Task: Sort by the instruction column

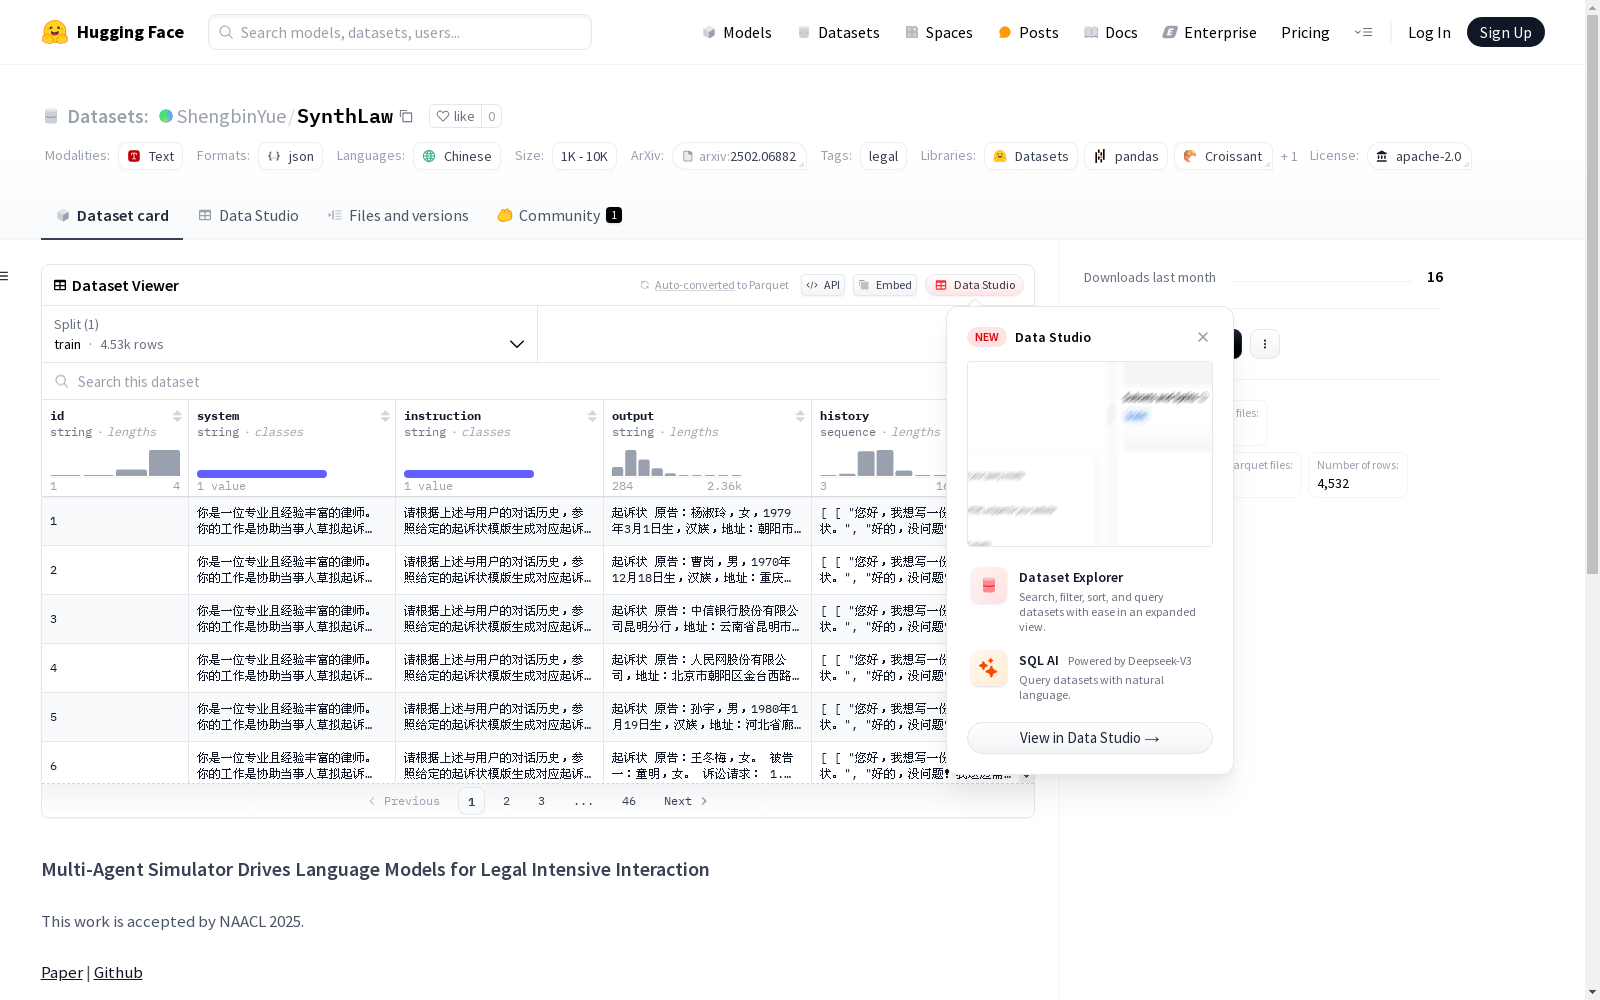Action: (x=592, y=416)
